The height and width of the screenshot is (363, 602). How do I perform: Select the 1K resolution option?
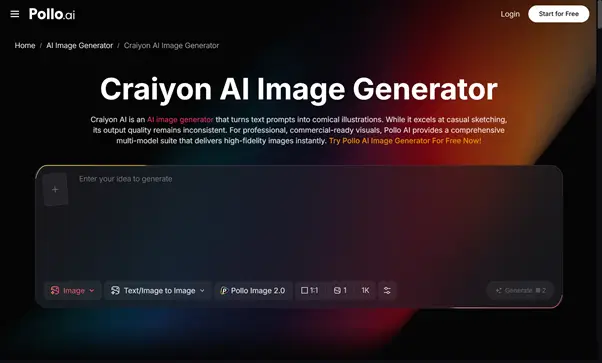click(x=365, y=290)
